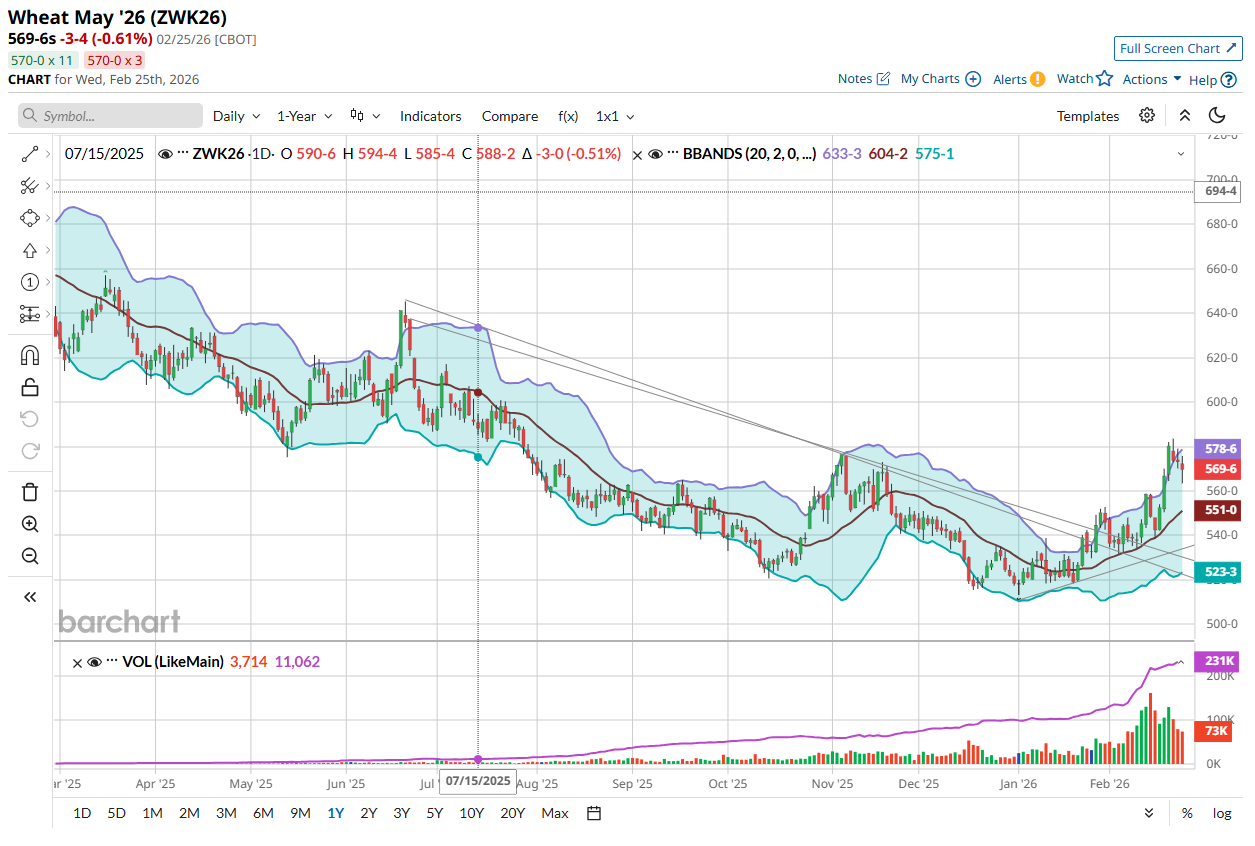Select the 1D range tab
The width and height of the screenshot is (1255, 846).
82,813
